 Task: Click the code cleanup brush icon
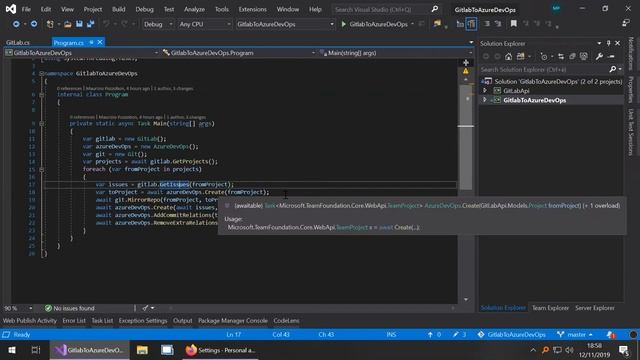click(x=145, y=308)
